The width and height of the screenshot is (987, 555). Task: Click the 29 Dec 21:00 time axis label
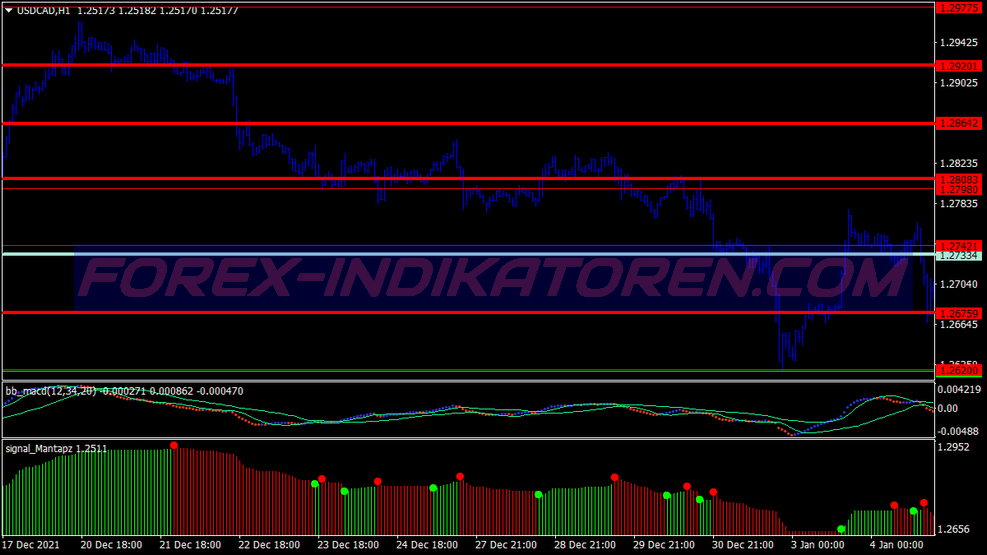coord(663,545)
